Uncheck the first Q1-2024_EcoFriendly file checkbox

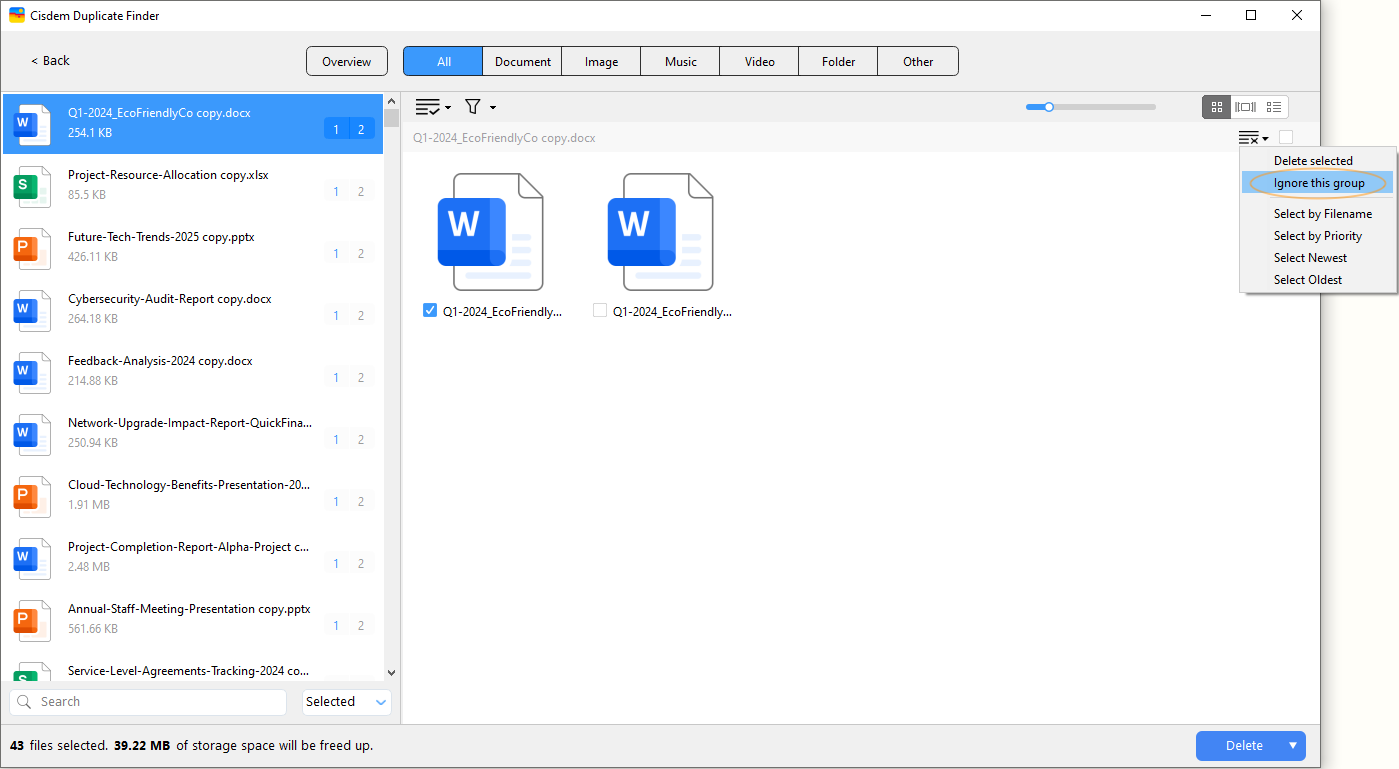pyautogui.click(x=430, y=311)
